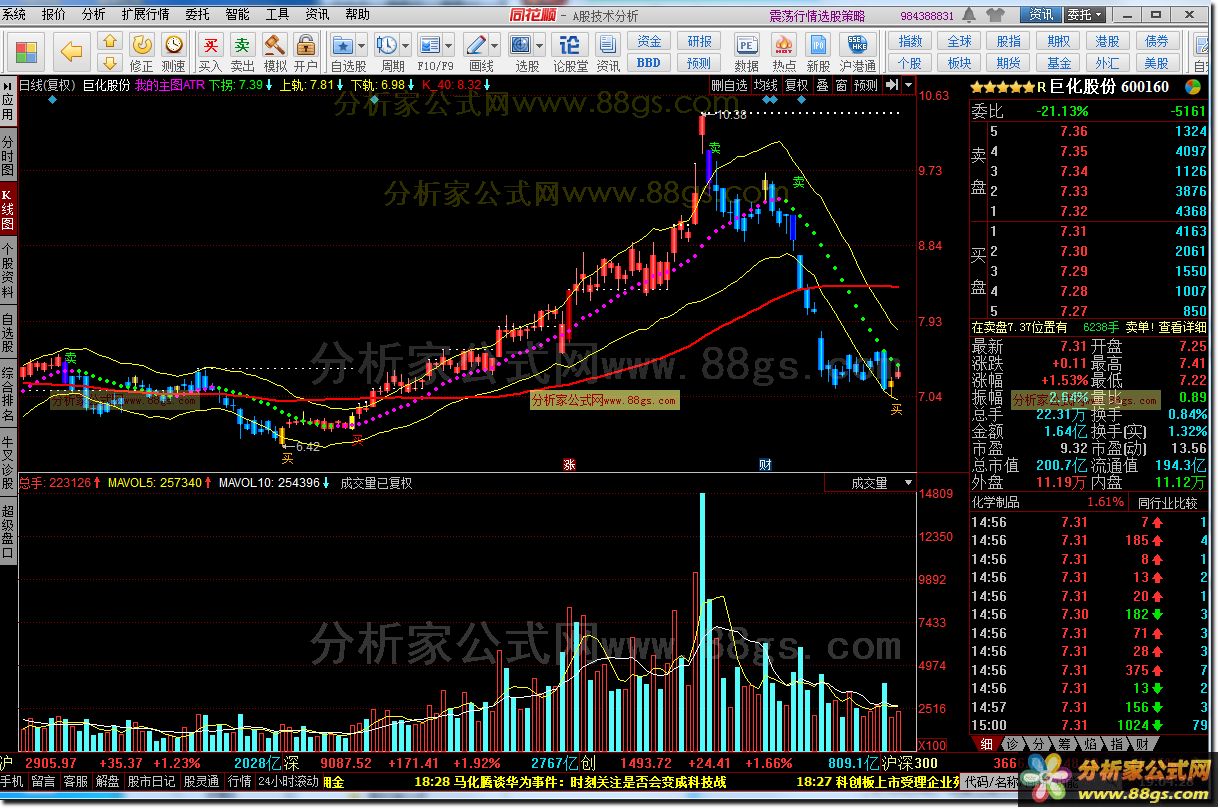Toggle 预测 forecast on chart toolbar
Screen dimensions: 1220x809
point(866,86)
